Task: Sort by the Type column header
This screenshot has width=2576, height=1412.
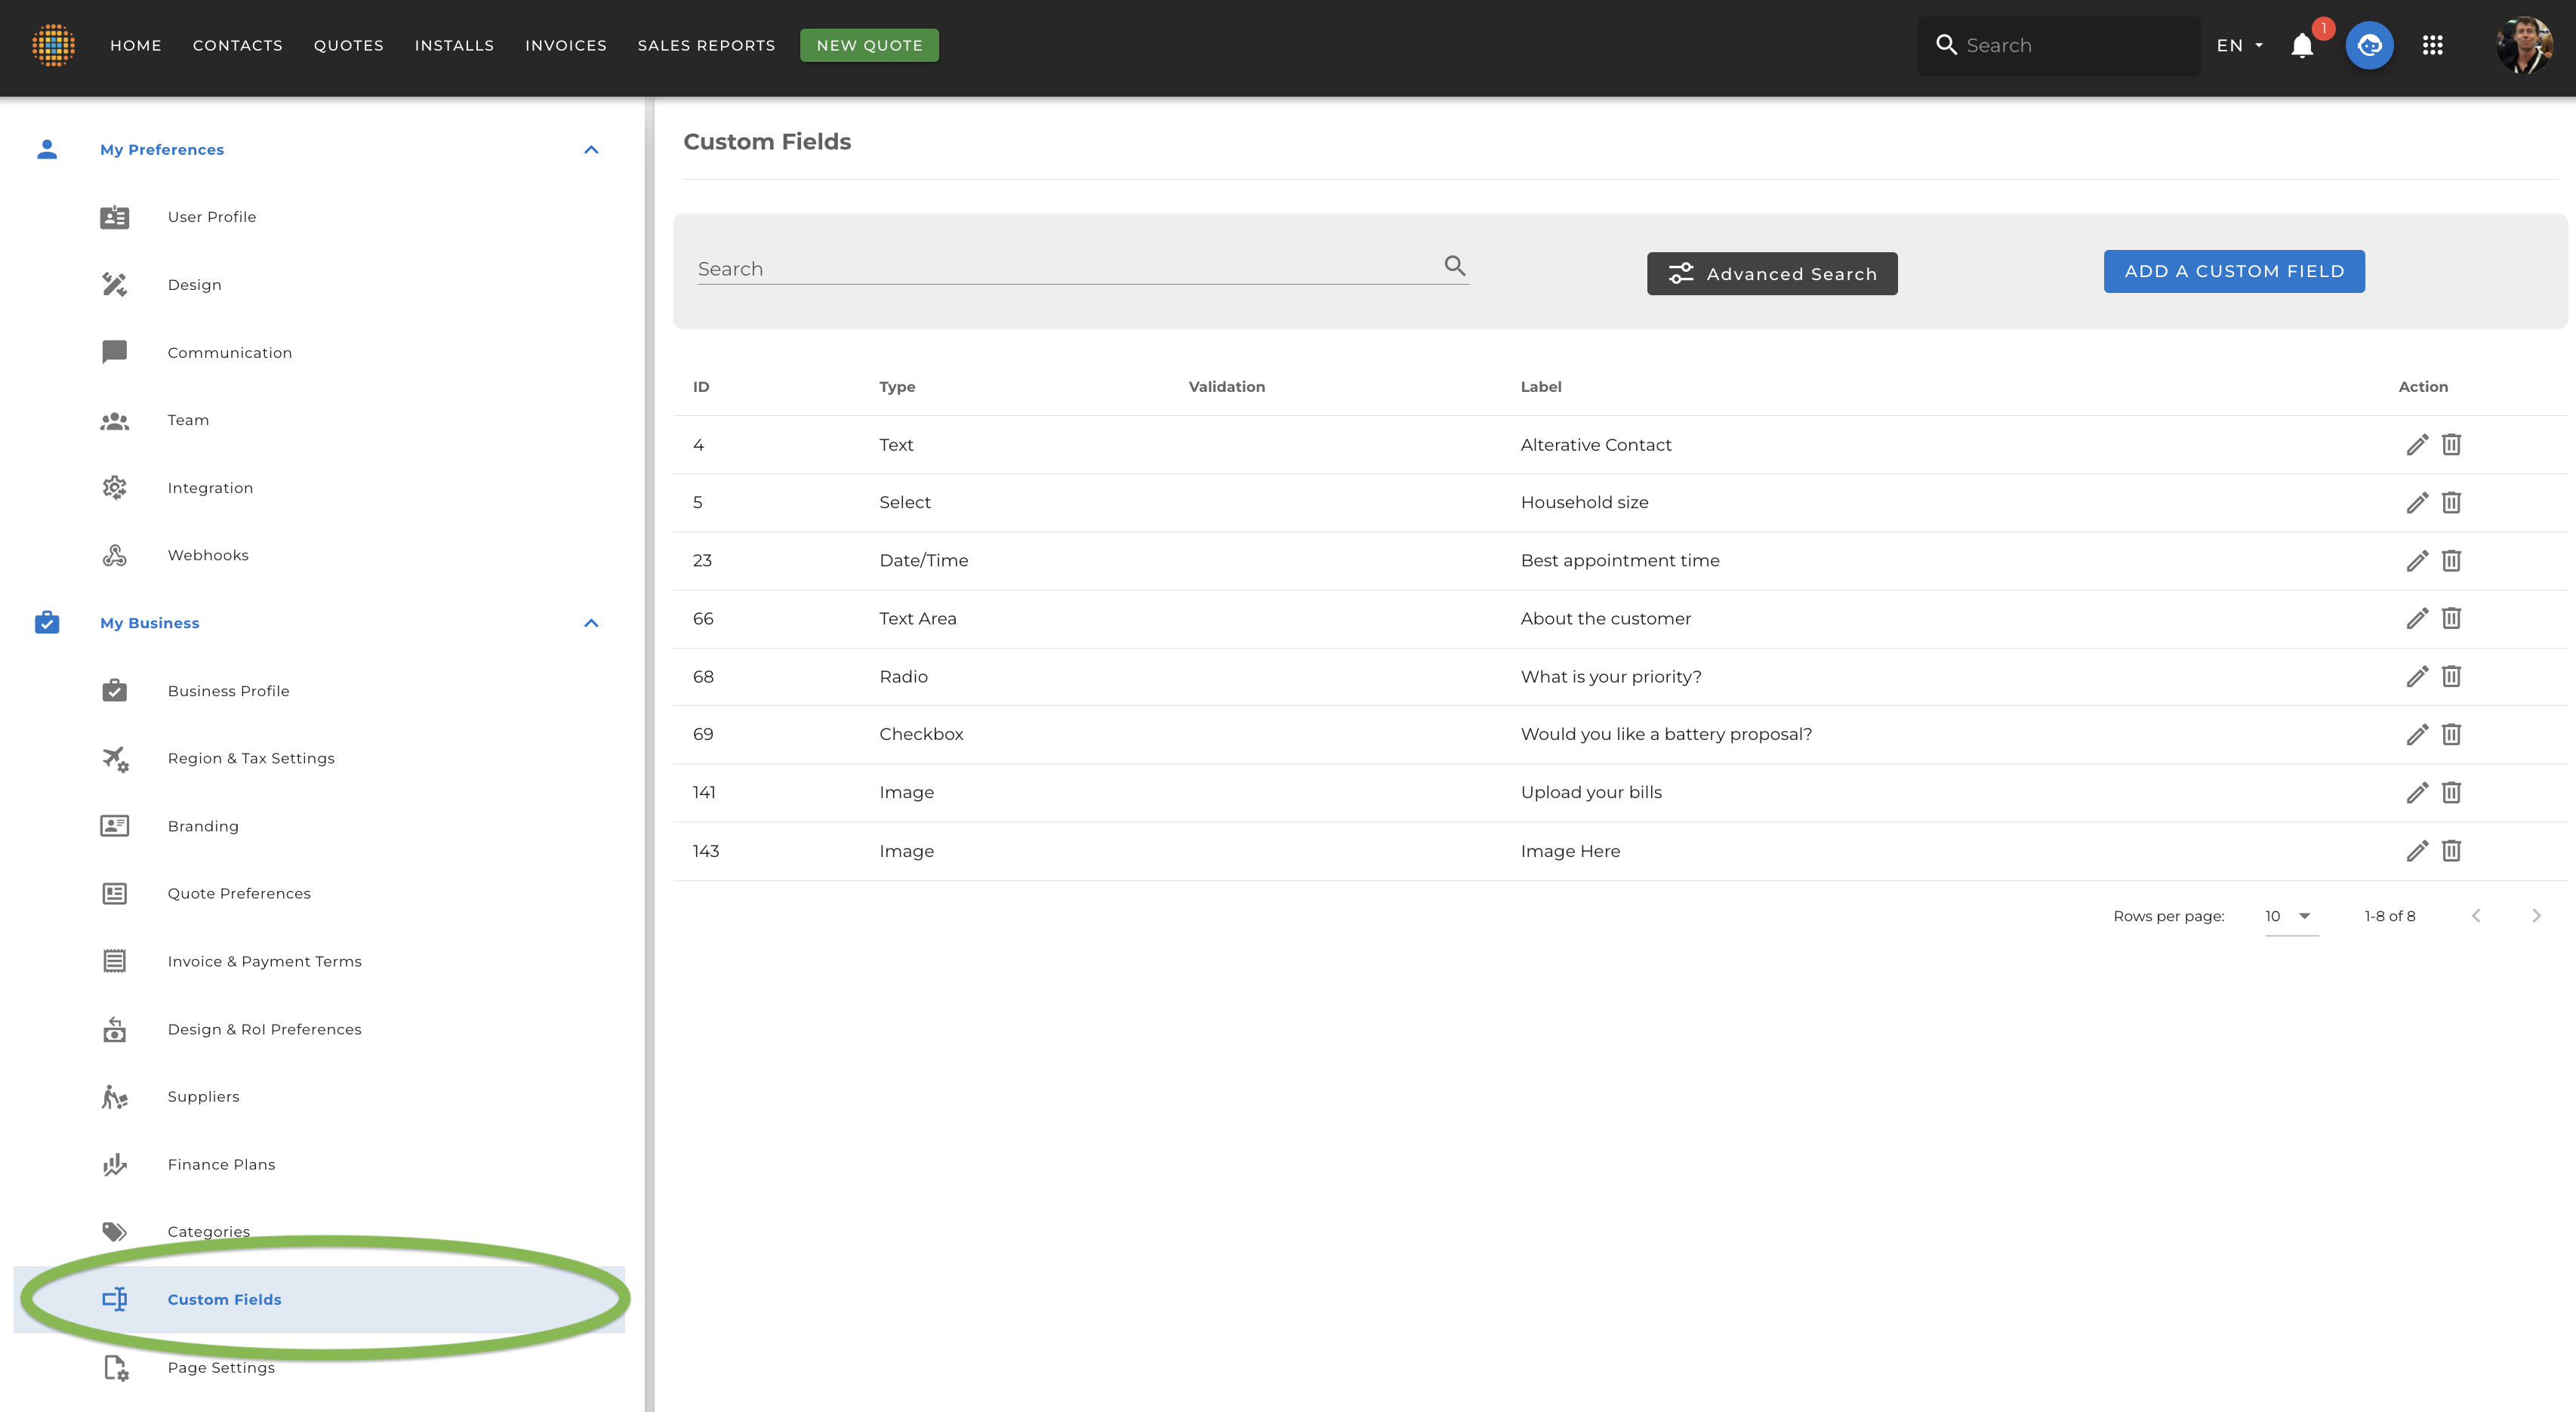Action: [x=897, y=387]
